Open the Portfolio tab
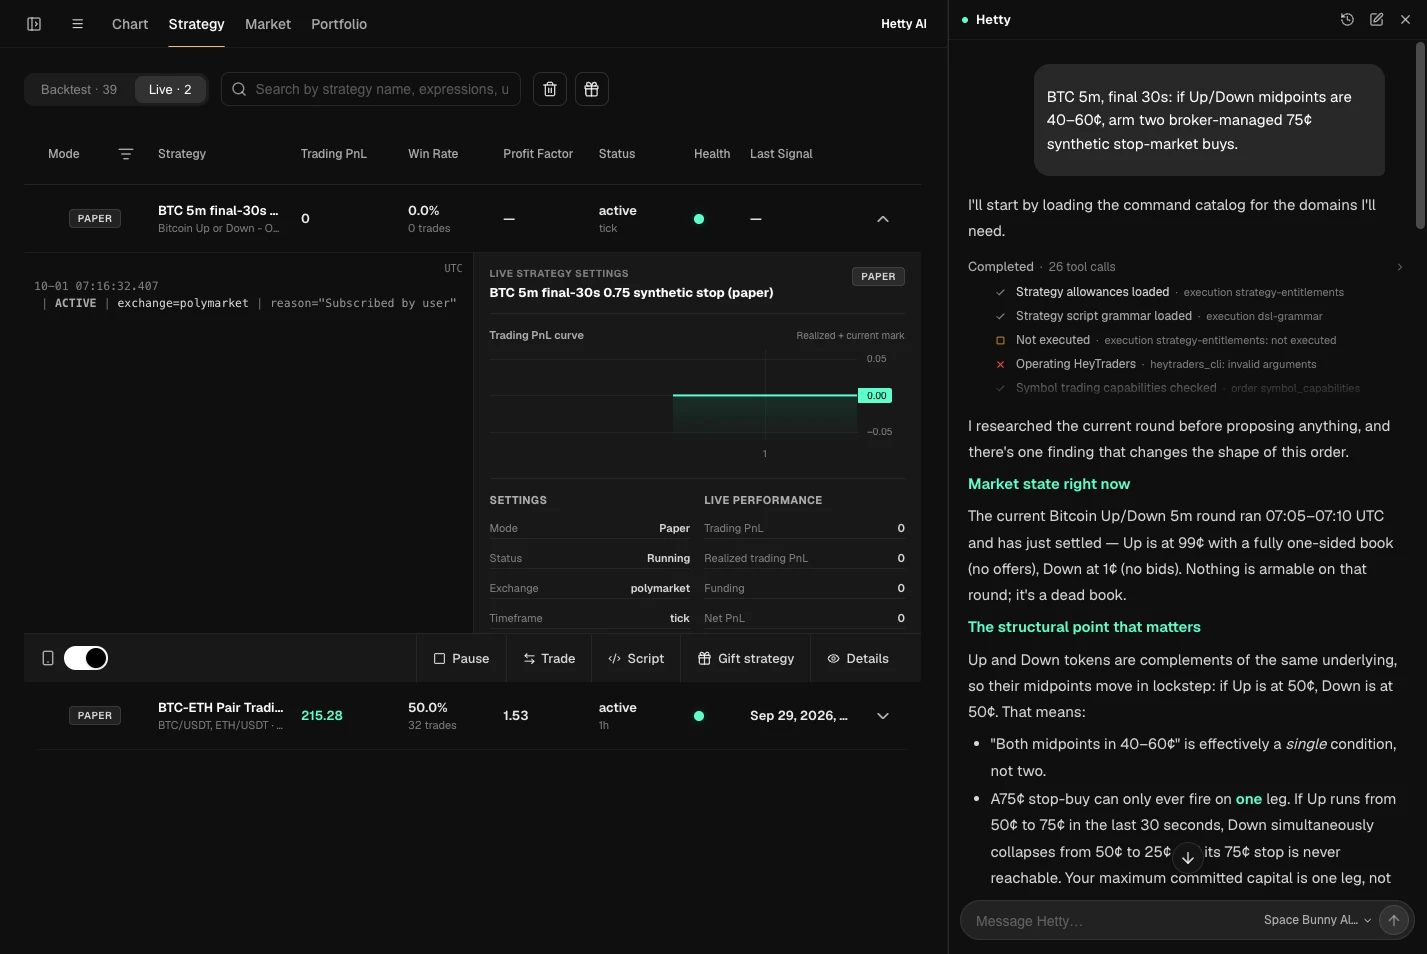Viewport: 1427px width, 954px height. tap(339, 24)
